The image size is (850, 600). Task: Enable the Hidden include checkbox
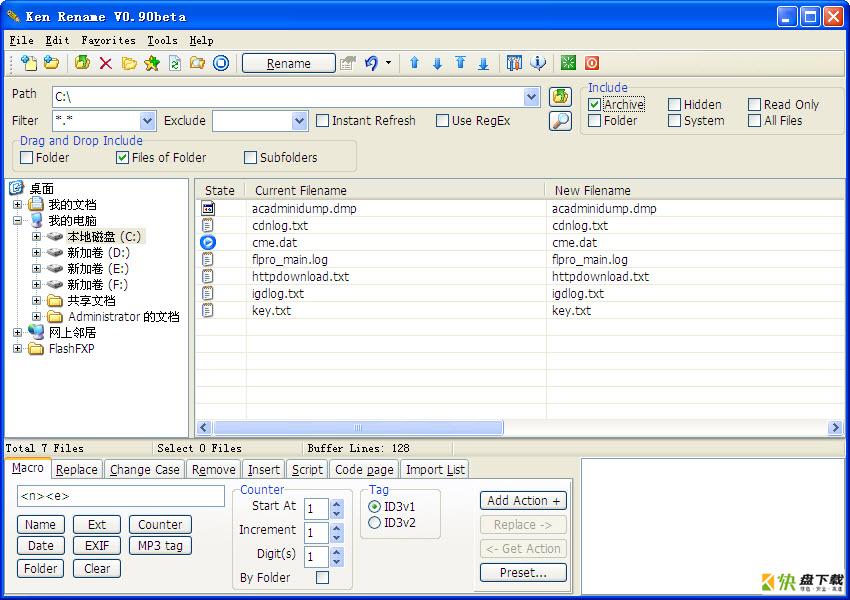click(674, 105)
